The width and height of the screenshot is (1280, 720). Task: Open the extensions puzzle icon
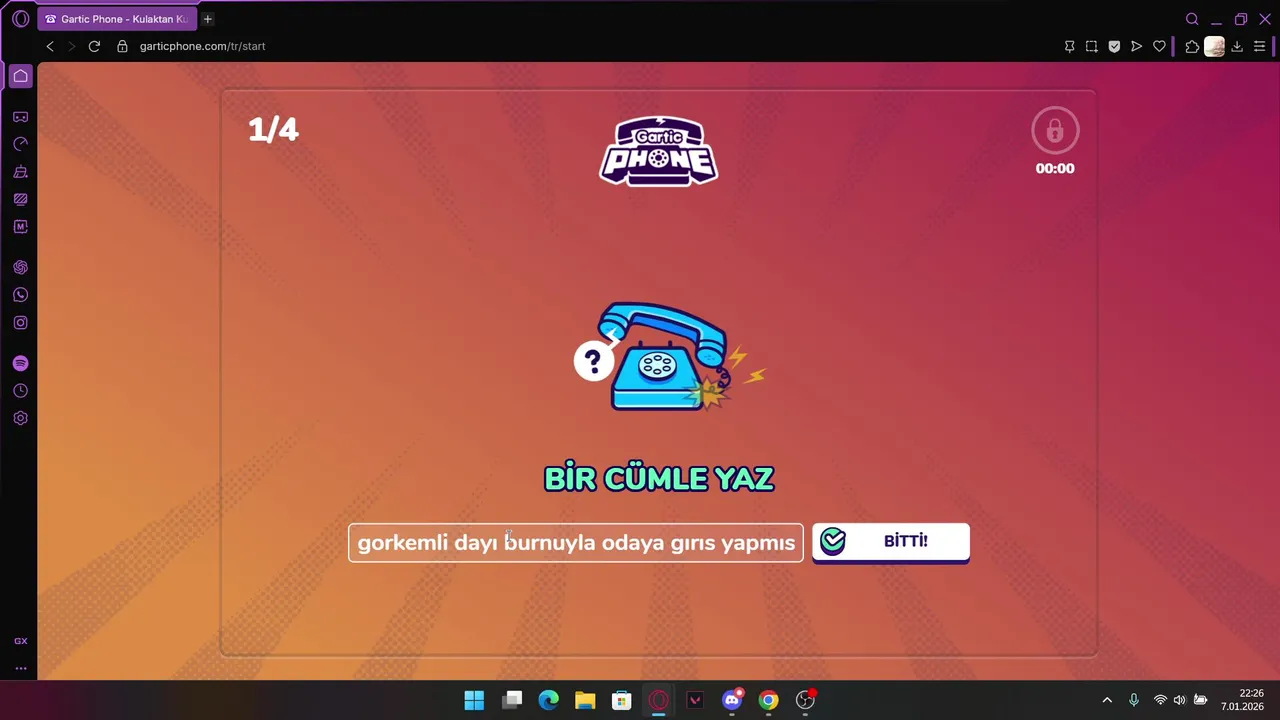click(1192, 46)
